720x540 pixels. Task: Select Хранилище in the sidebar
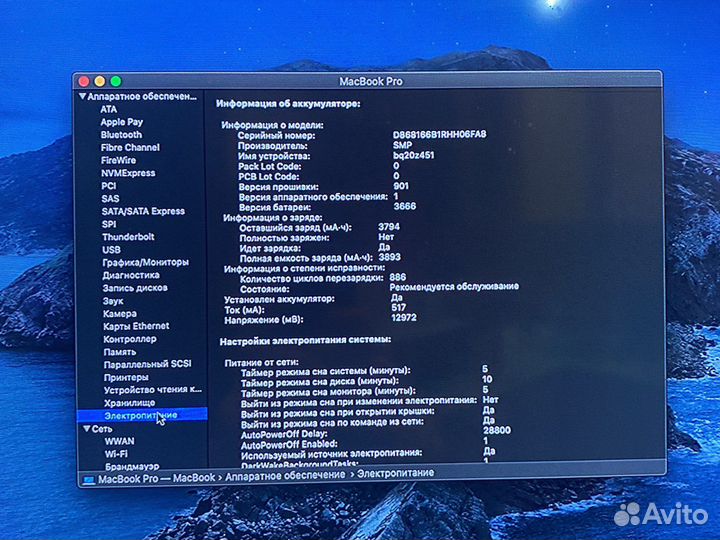tap(129, 403)
